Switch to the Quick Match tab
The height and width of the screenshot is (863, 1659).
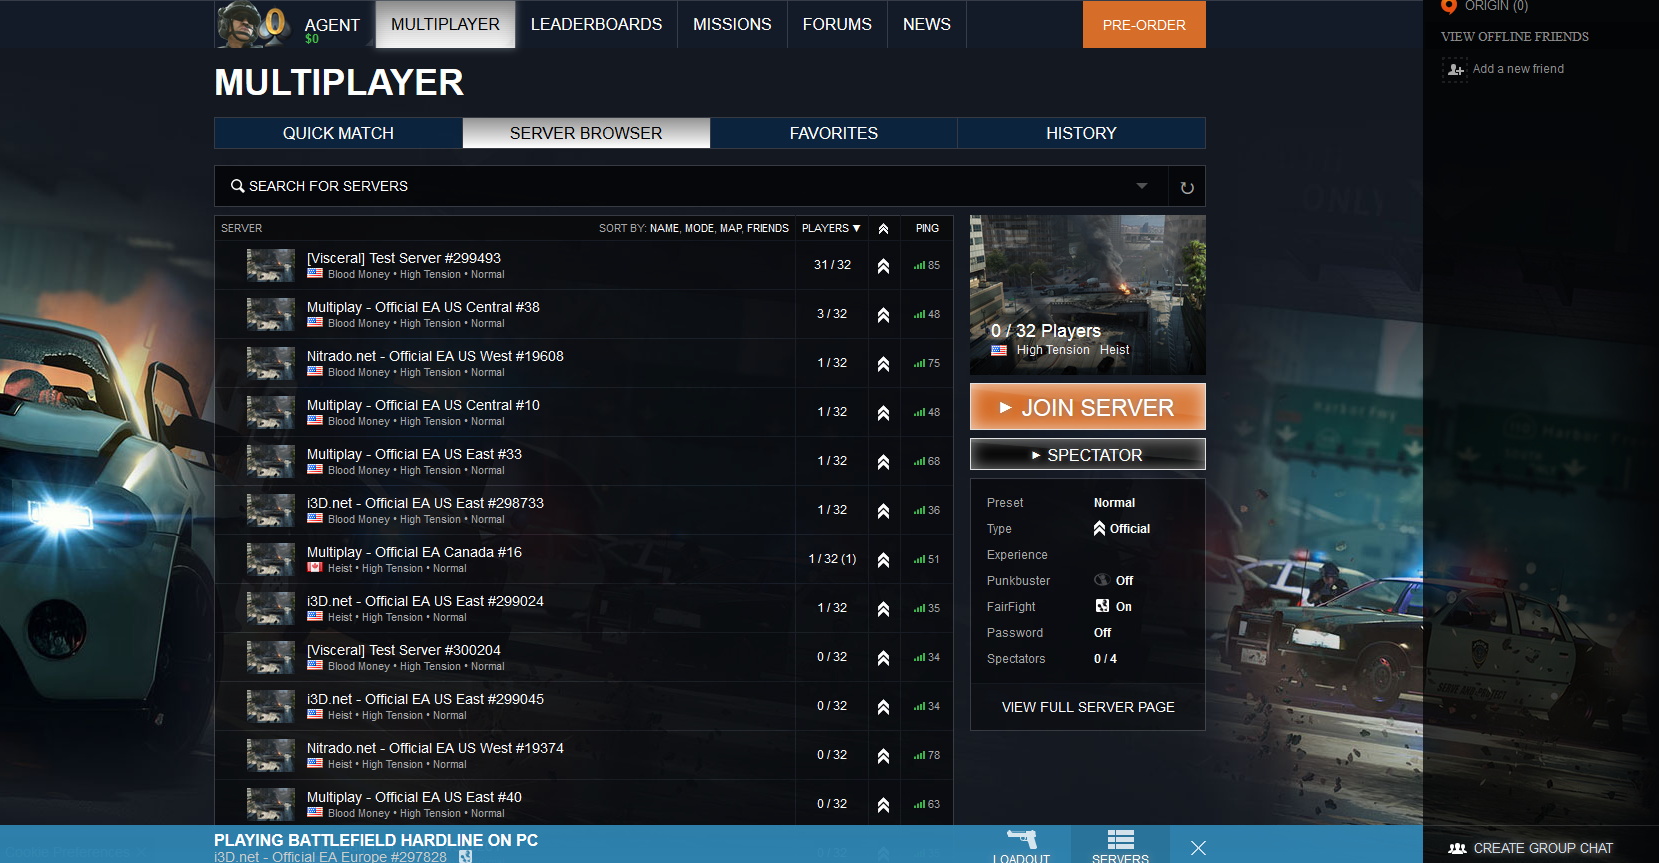click(x=338, y=133)
